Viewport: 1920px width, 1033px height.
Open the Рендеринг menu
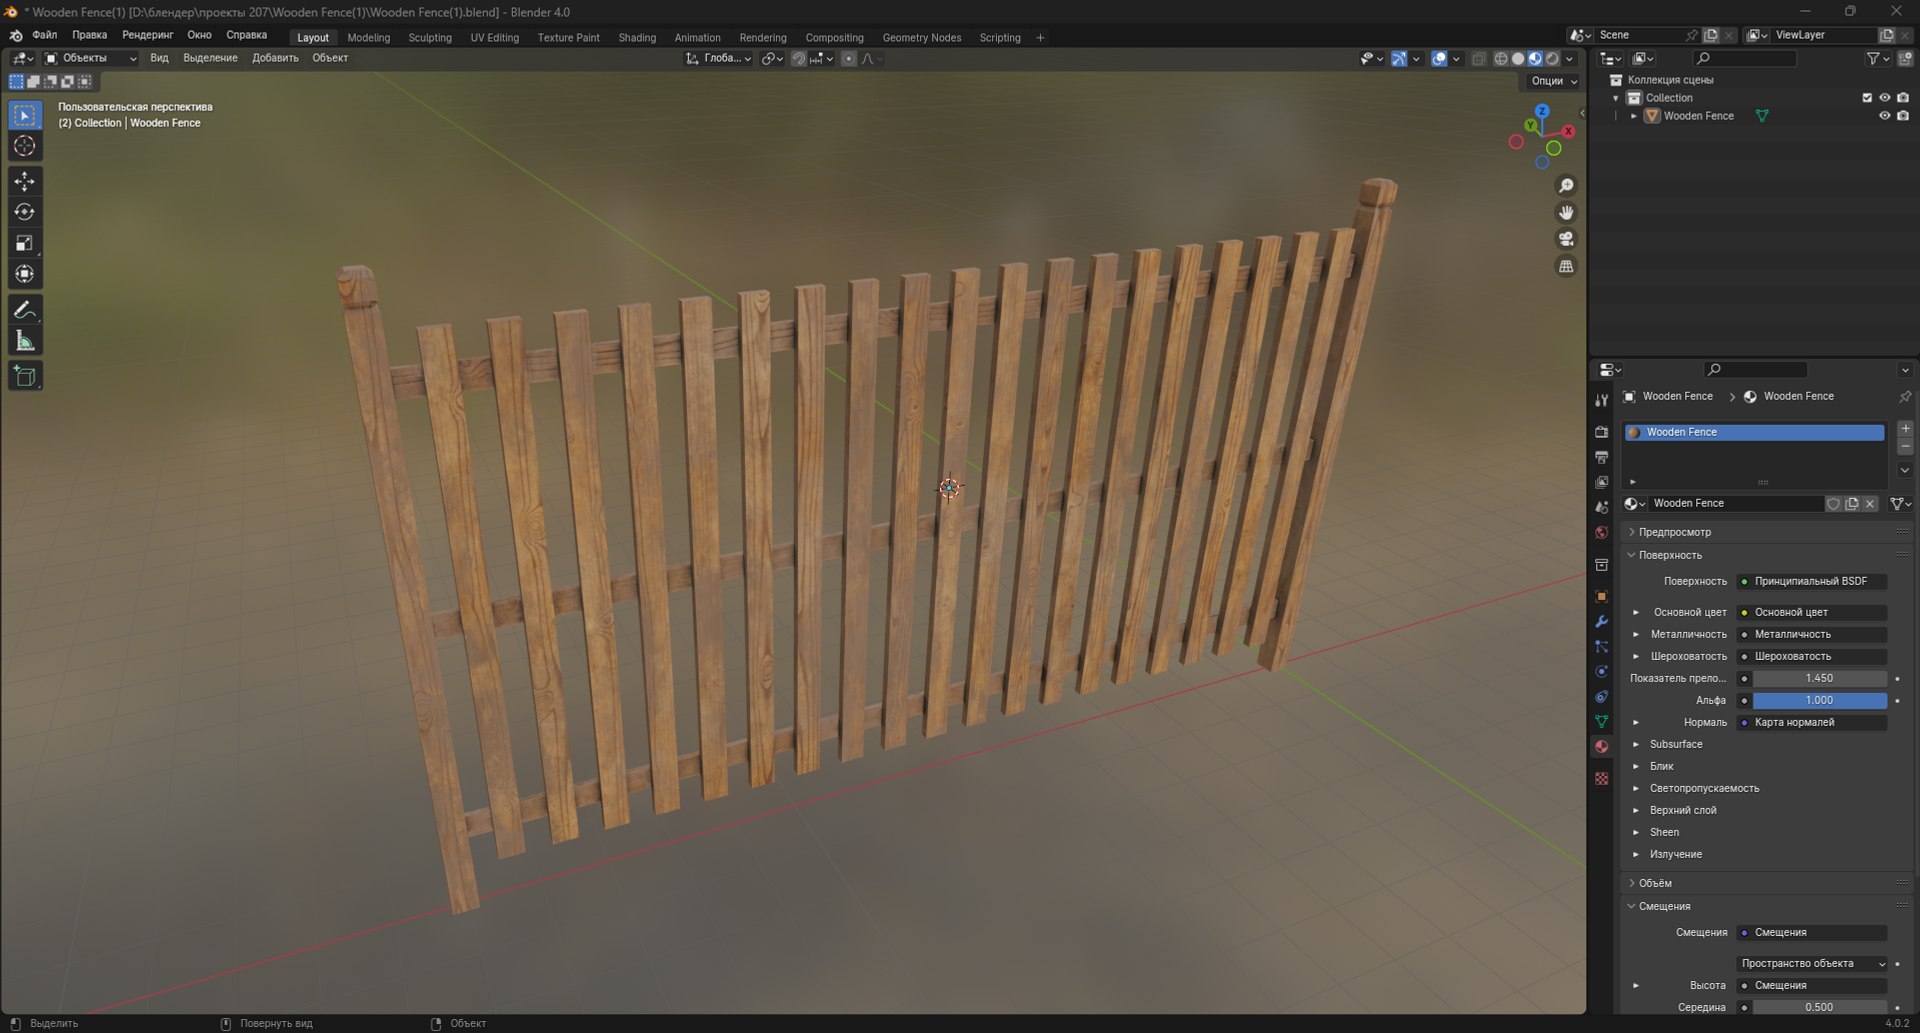click(148, 35)
